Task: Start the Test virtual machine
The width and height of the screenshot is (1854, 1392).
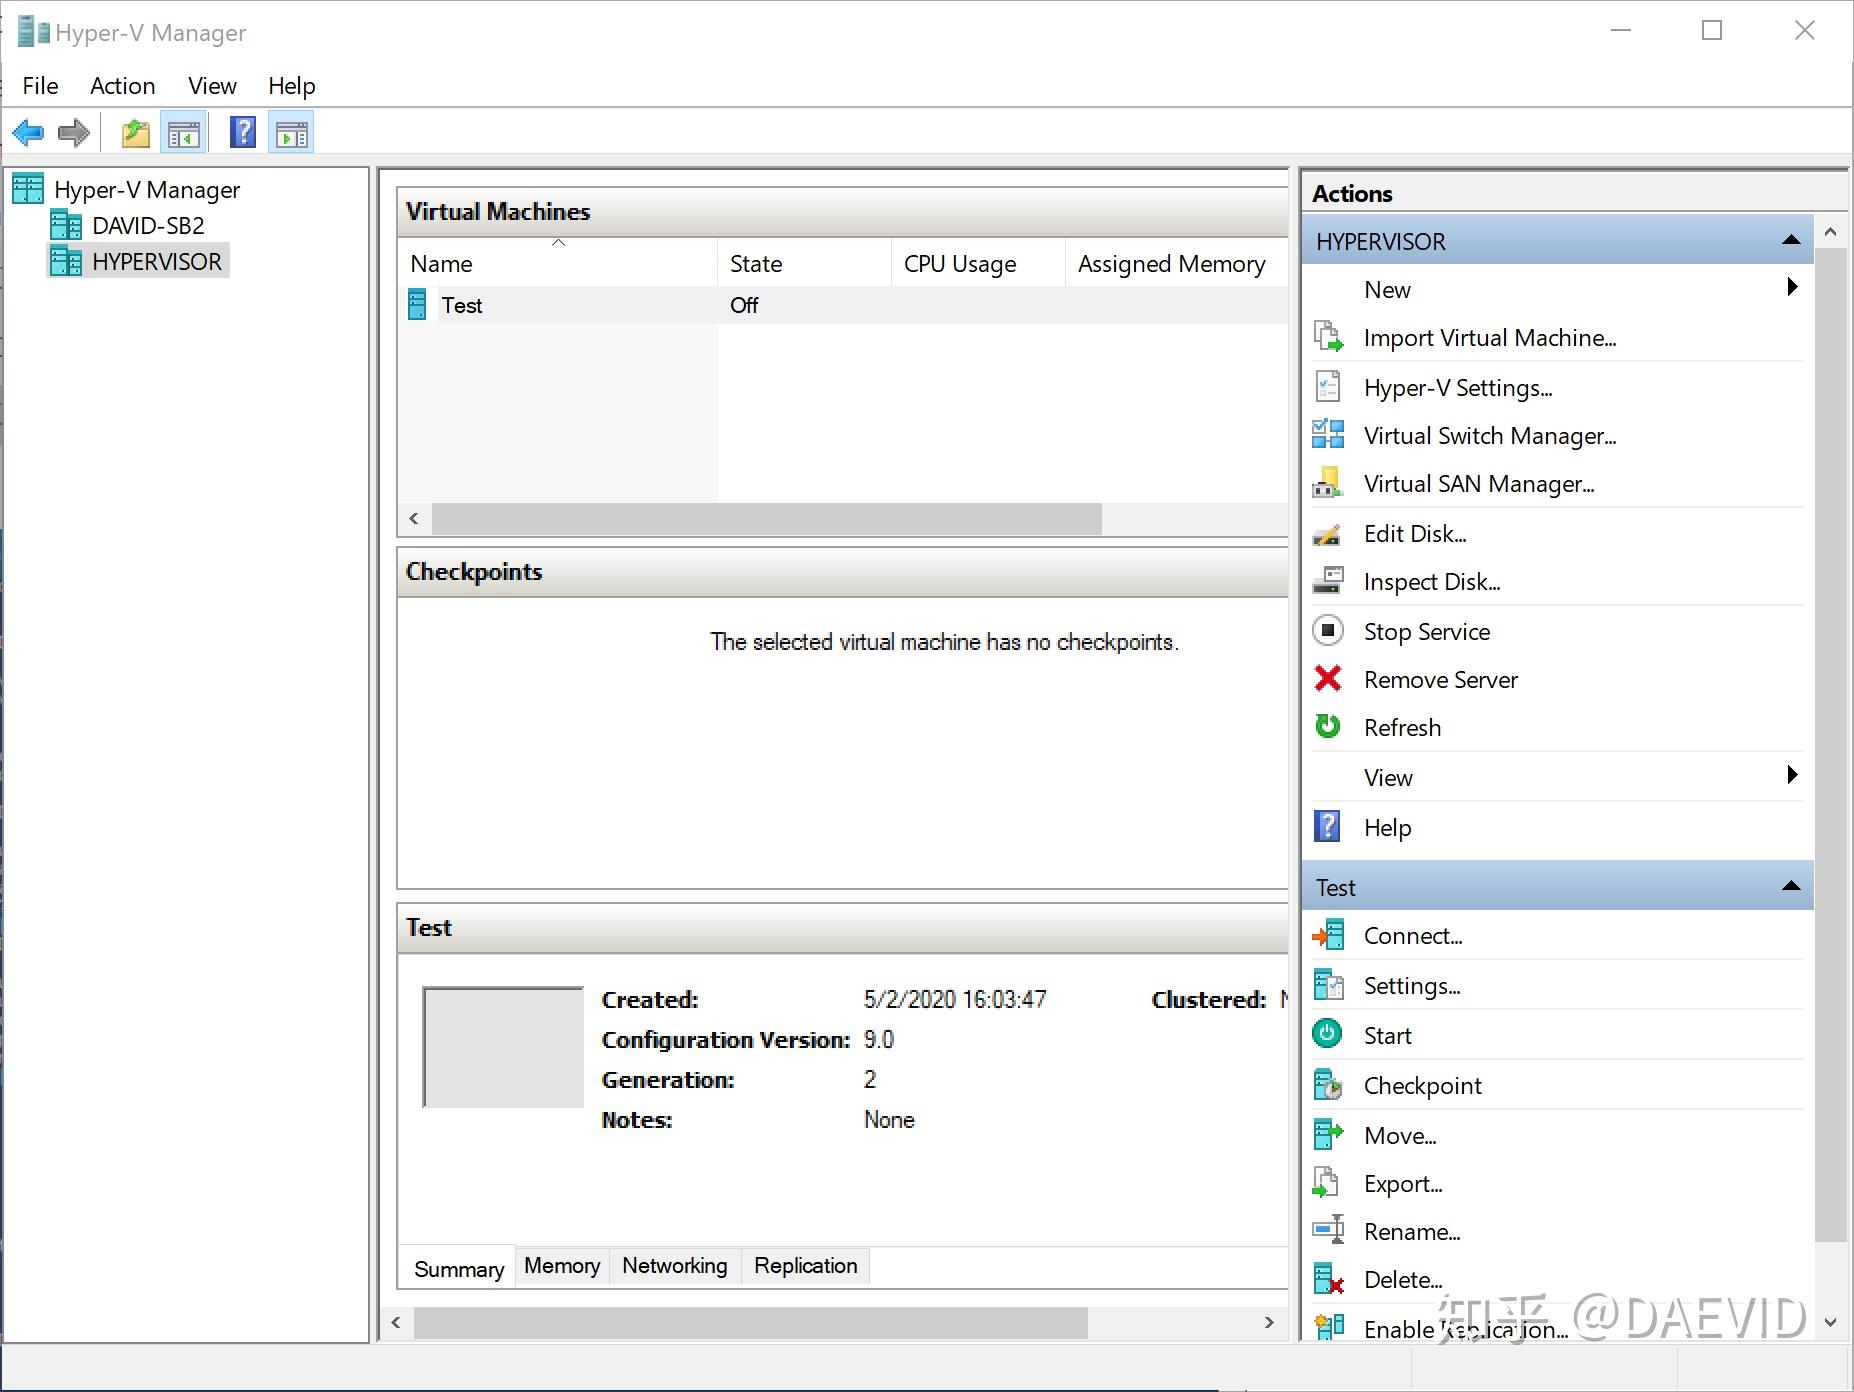Action: (1389, 1034)
